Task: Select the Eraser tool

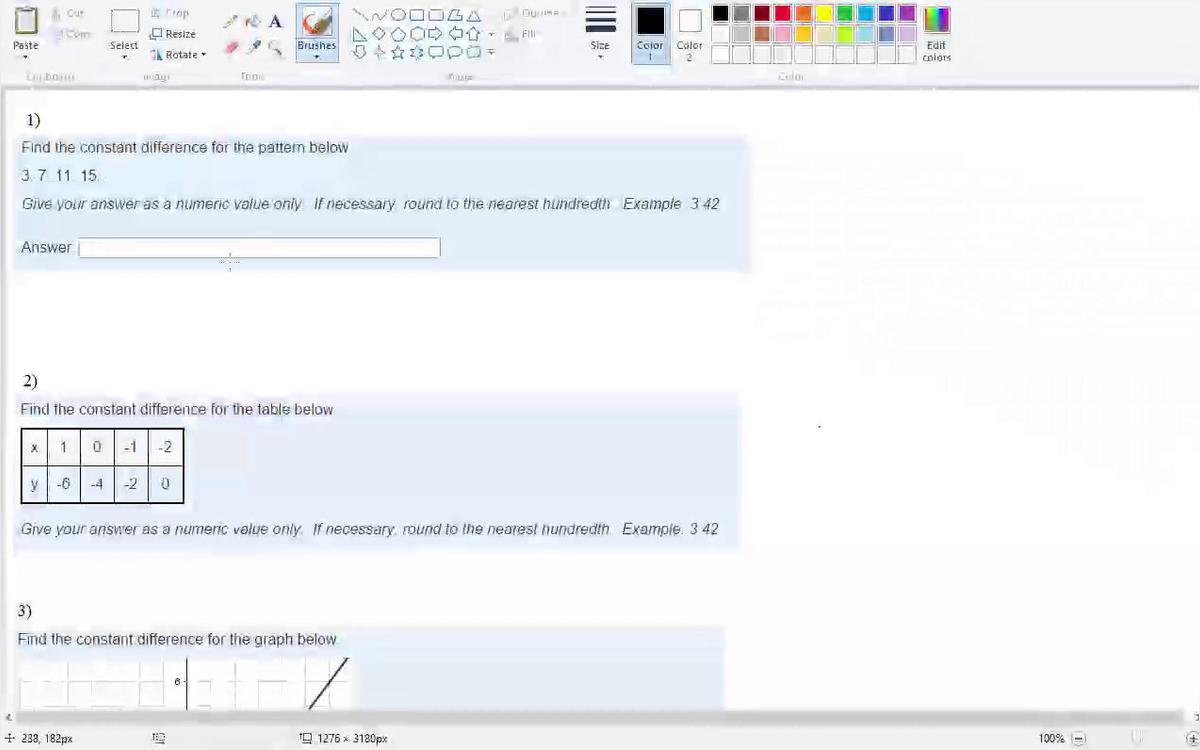Action: (231, 47)
